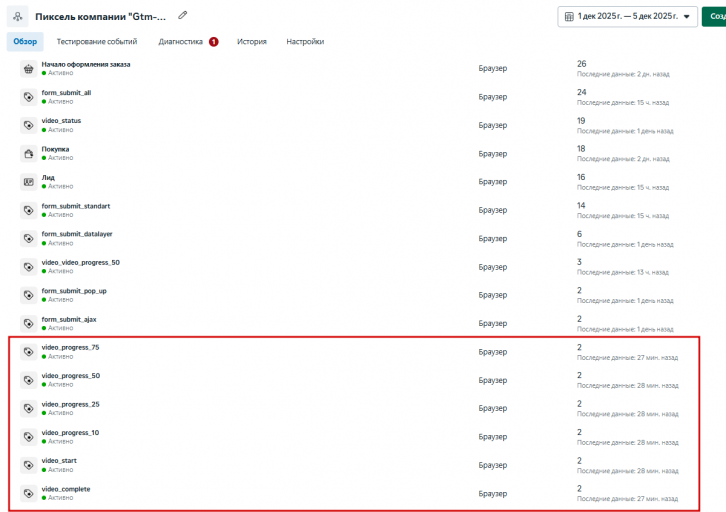The image size is (726, 512).
Task: Open the date range dropdown
Action: point(627,17)
